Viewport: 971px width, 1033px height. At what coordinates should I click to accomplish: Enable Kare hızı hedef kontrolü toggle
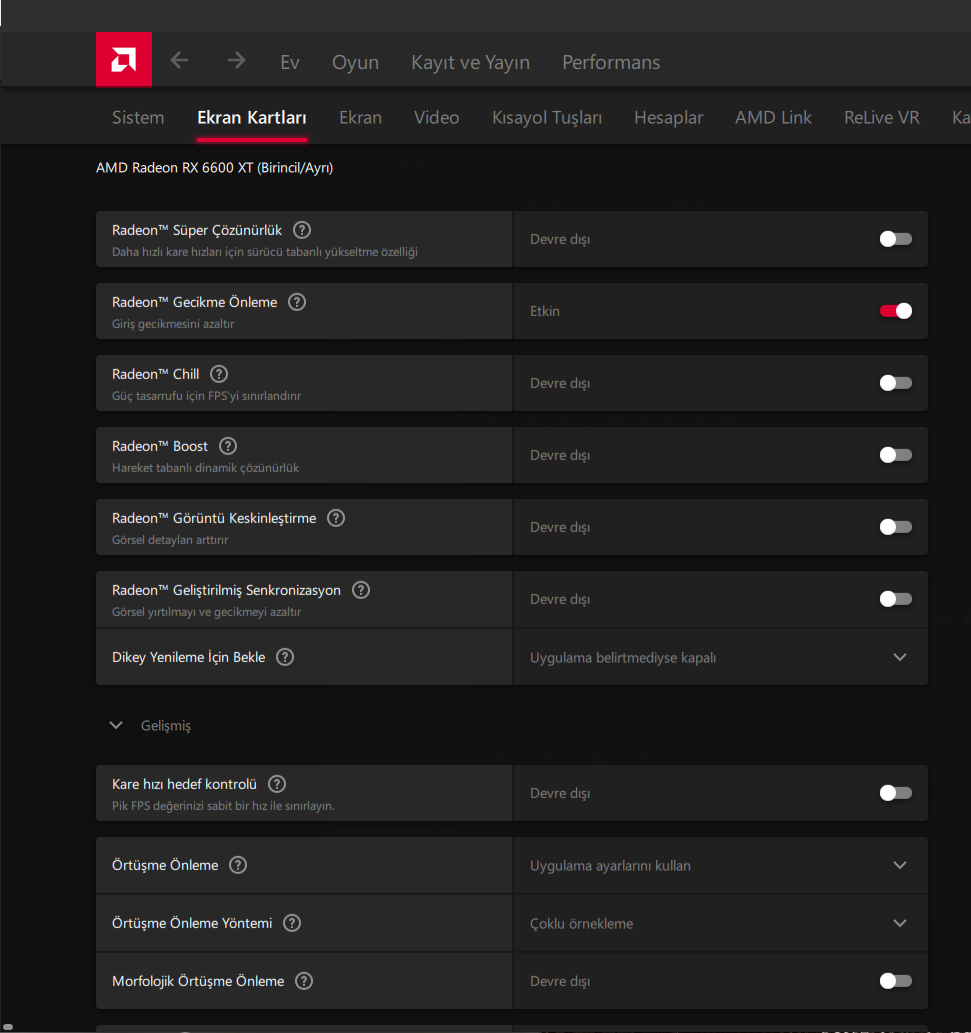point(896,793)
